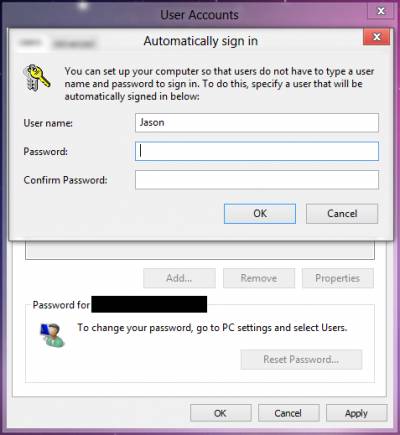Close the User Accounts window
Viewport: 400px width, 435px height.
click(x=381, y=11)
